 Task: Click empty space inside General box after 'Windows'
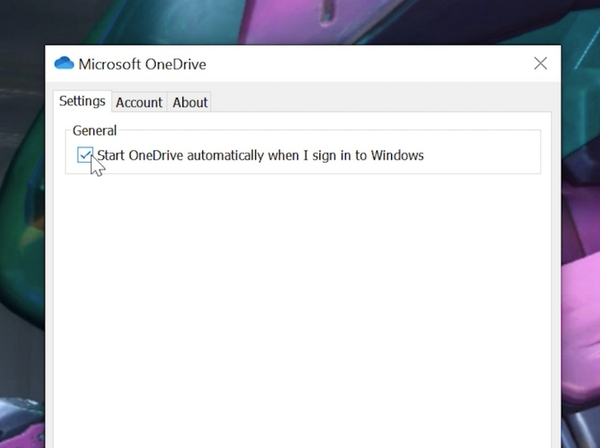tap(485, 156)
